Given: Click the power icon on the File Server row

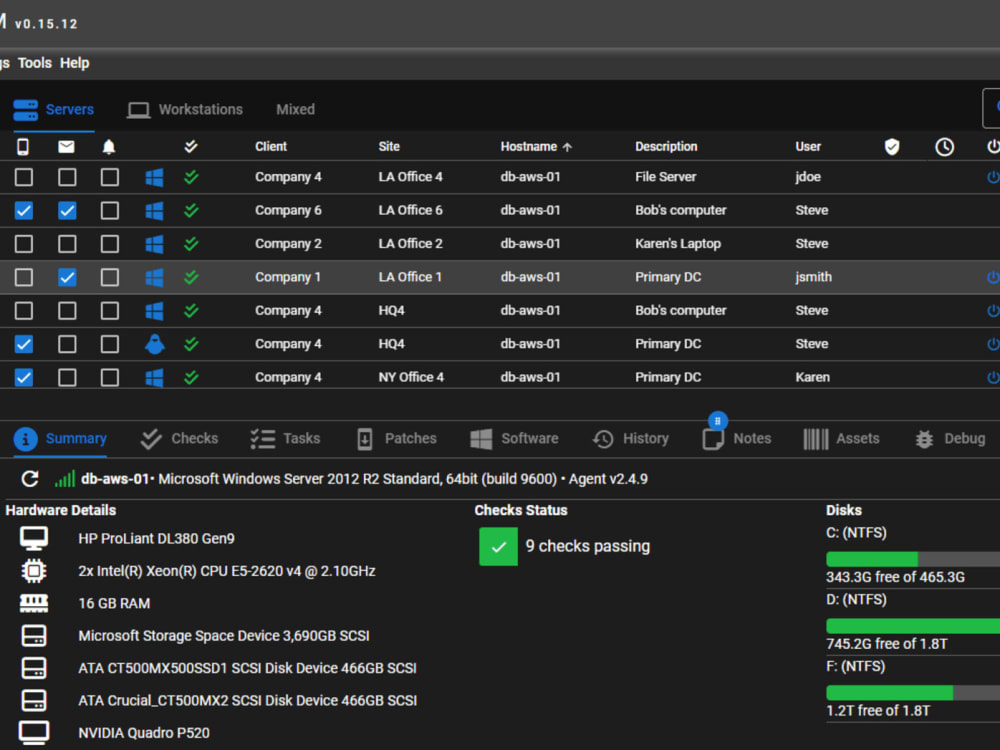Looking at the screenshot, I should (992, 177).
